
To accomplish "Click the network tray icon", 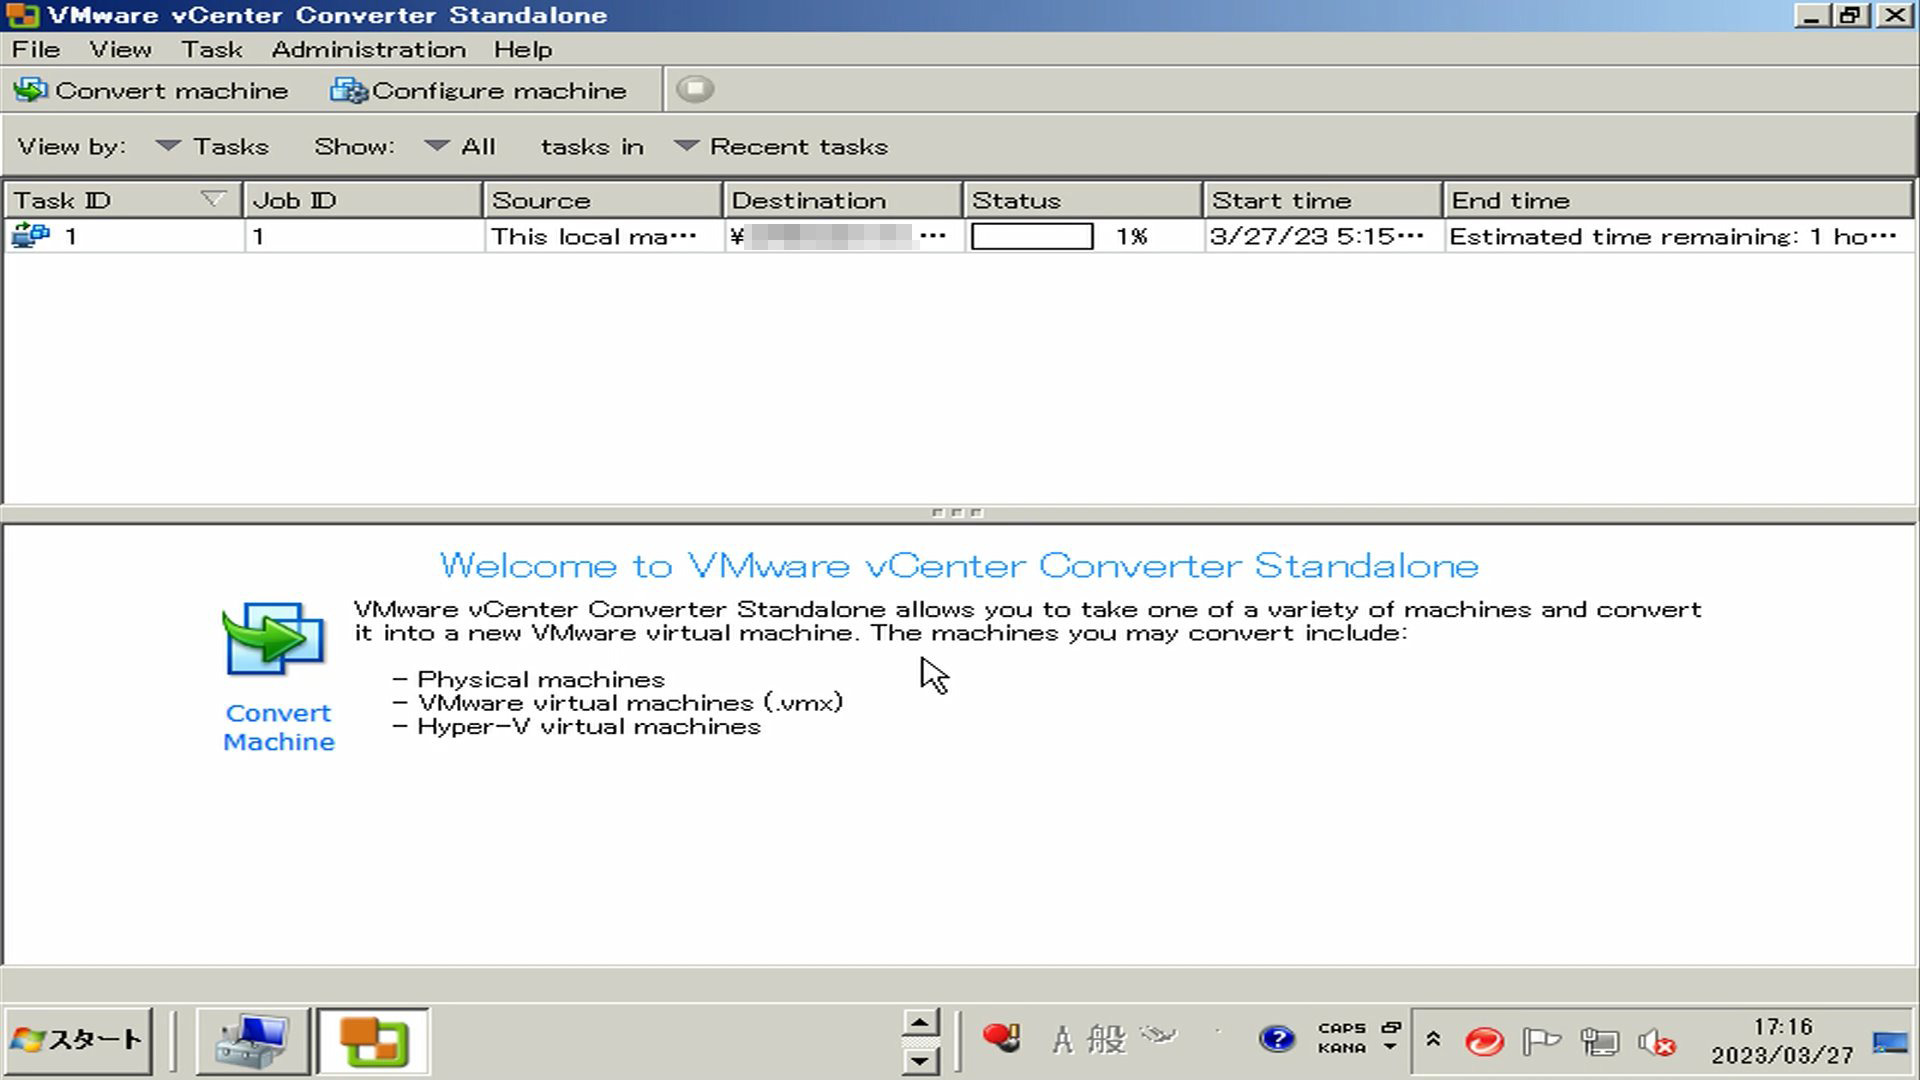I will pos(1600,1042).
